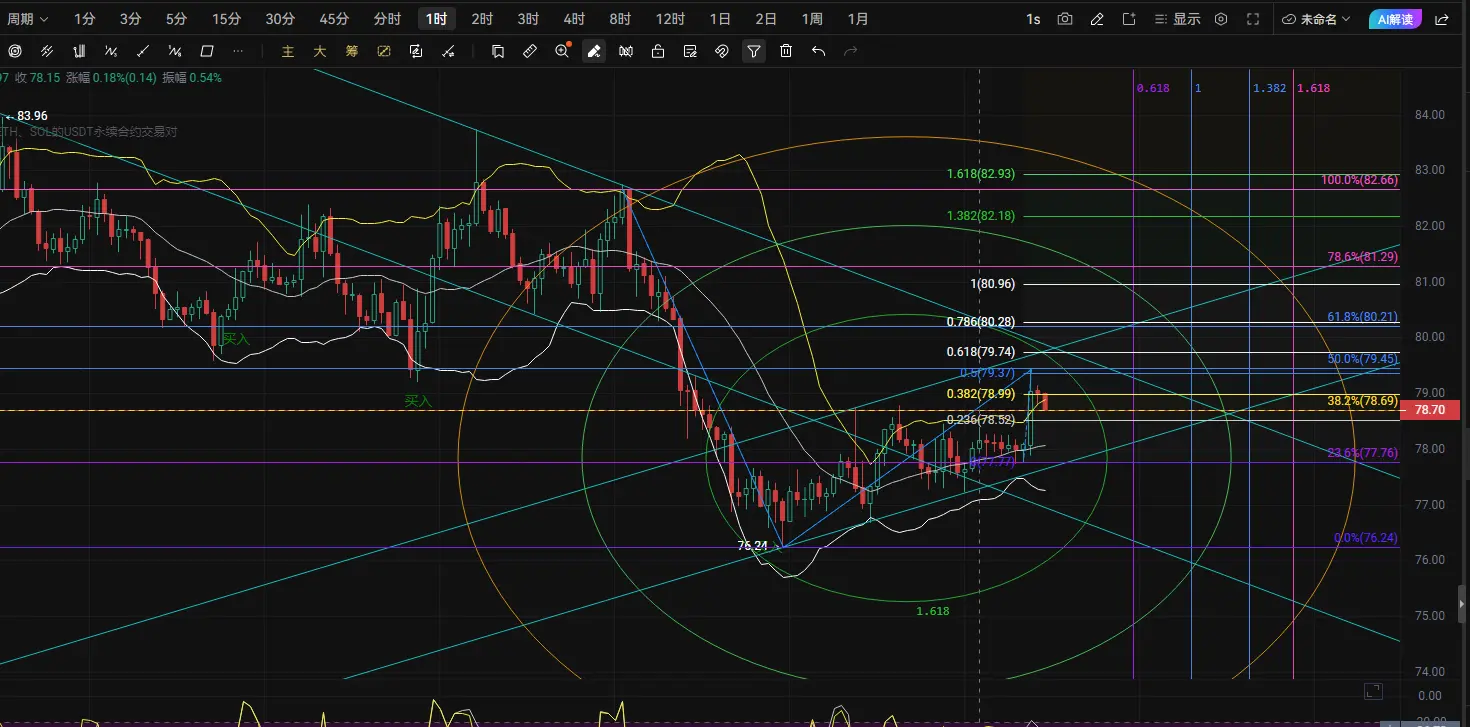Expand more drawing tools ellipsis
Screen dimensions: 1470x727
pyautogui.click(x=238, y=51)
